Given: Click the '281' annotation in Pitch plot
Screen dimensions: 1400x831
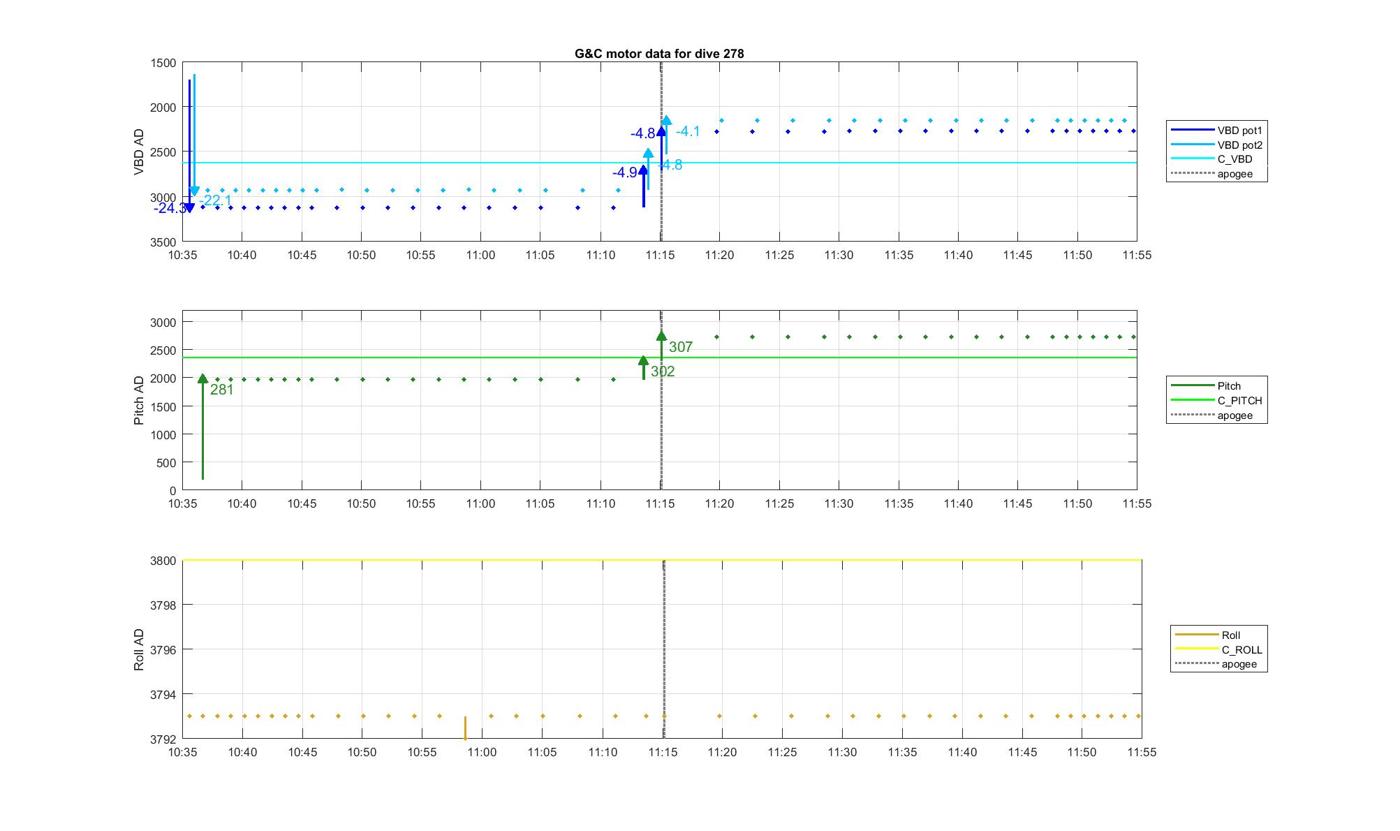Looking at the screenshot, I should (x=222, y=390).
